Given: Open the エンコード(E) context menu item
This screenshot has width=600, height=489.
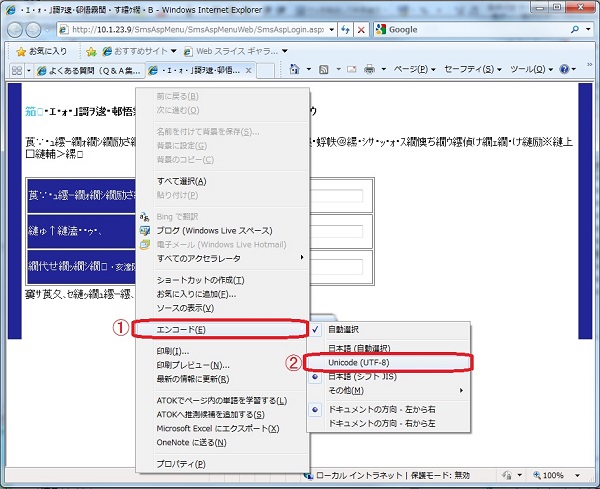Looking at the screenshot, I should click(x=222, y=329).
